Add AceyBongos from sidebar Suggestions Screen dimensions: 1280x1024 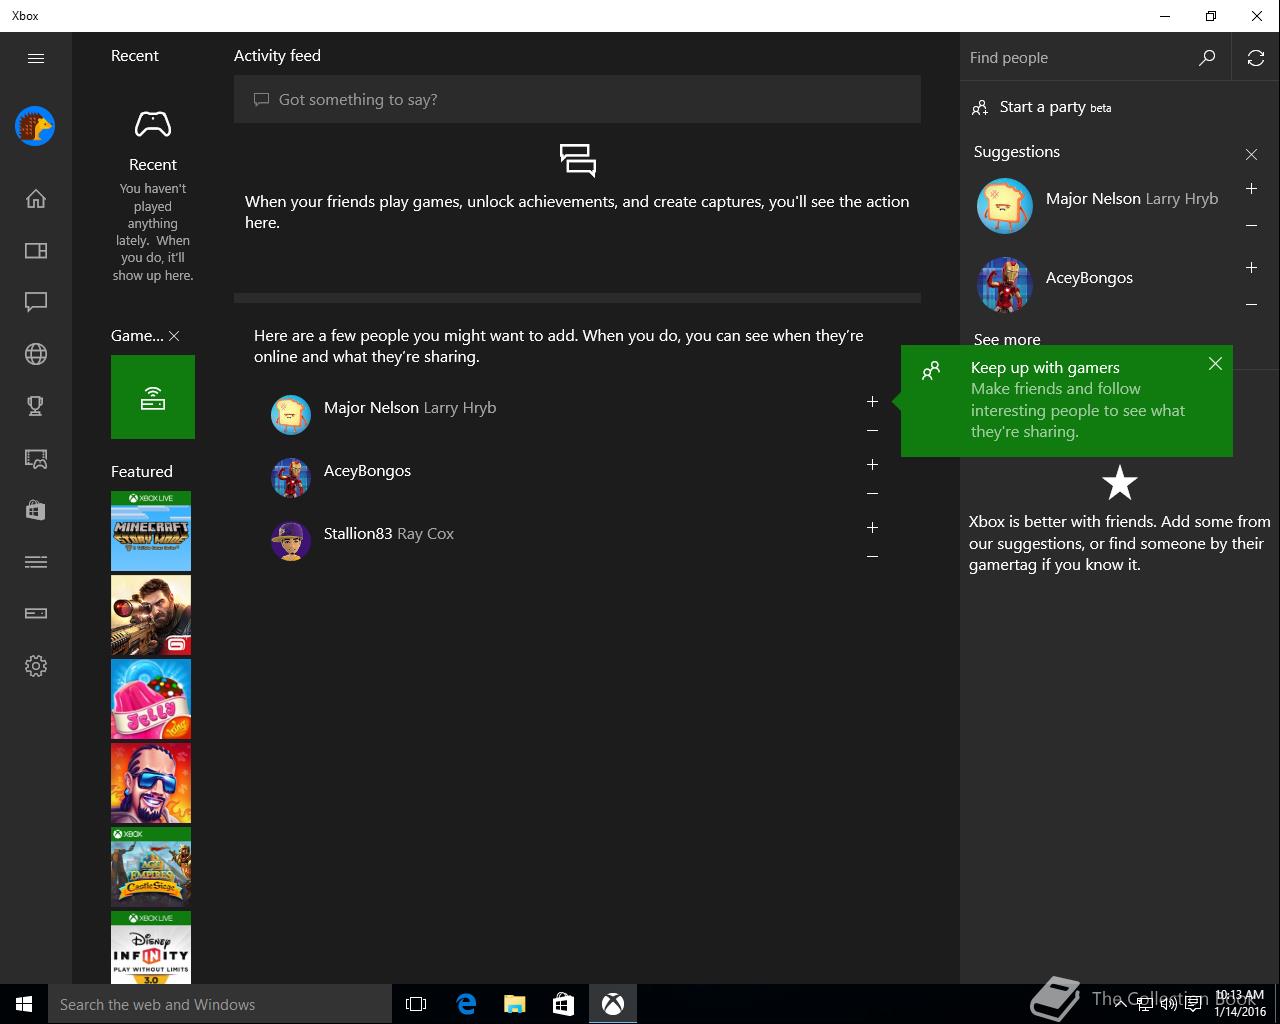1251,268
